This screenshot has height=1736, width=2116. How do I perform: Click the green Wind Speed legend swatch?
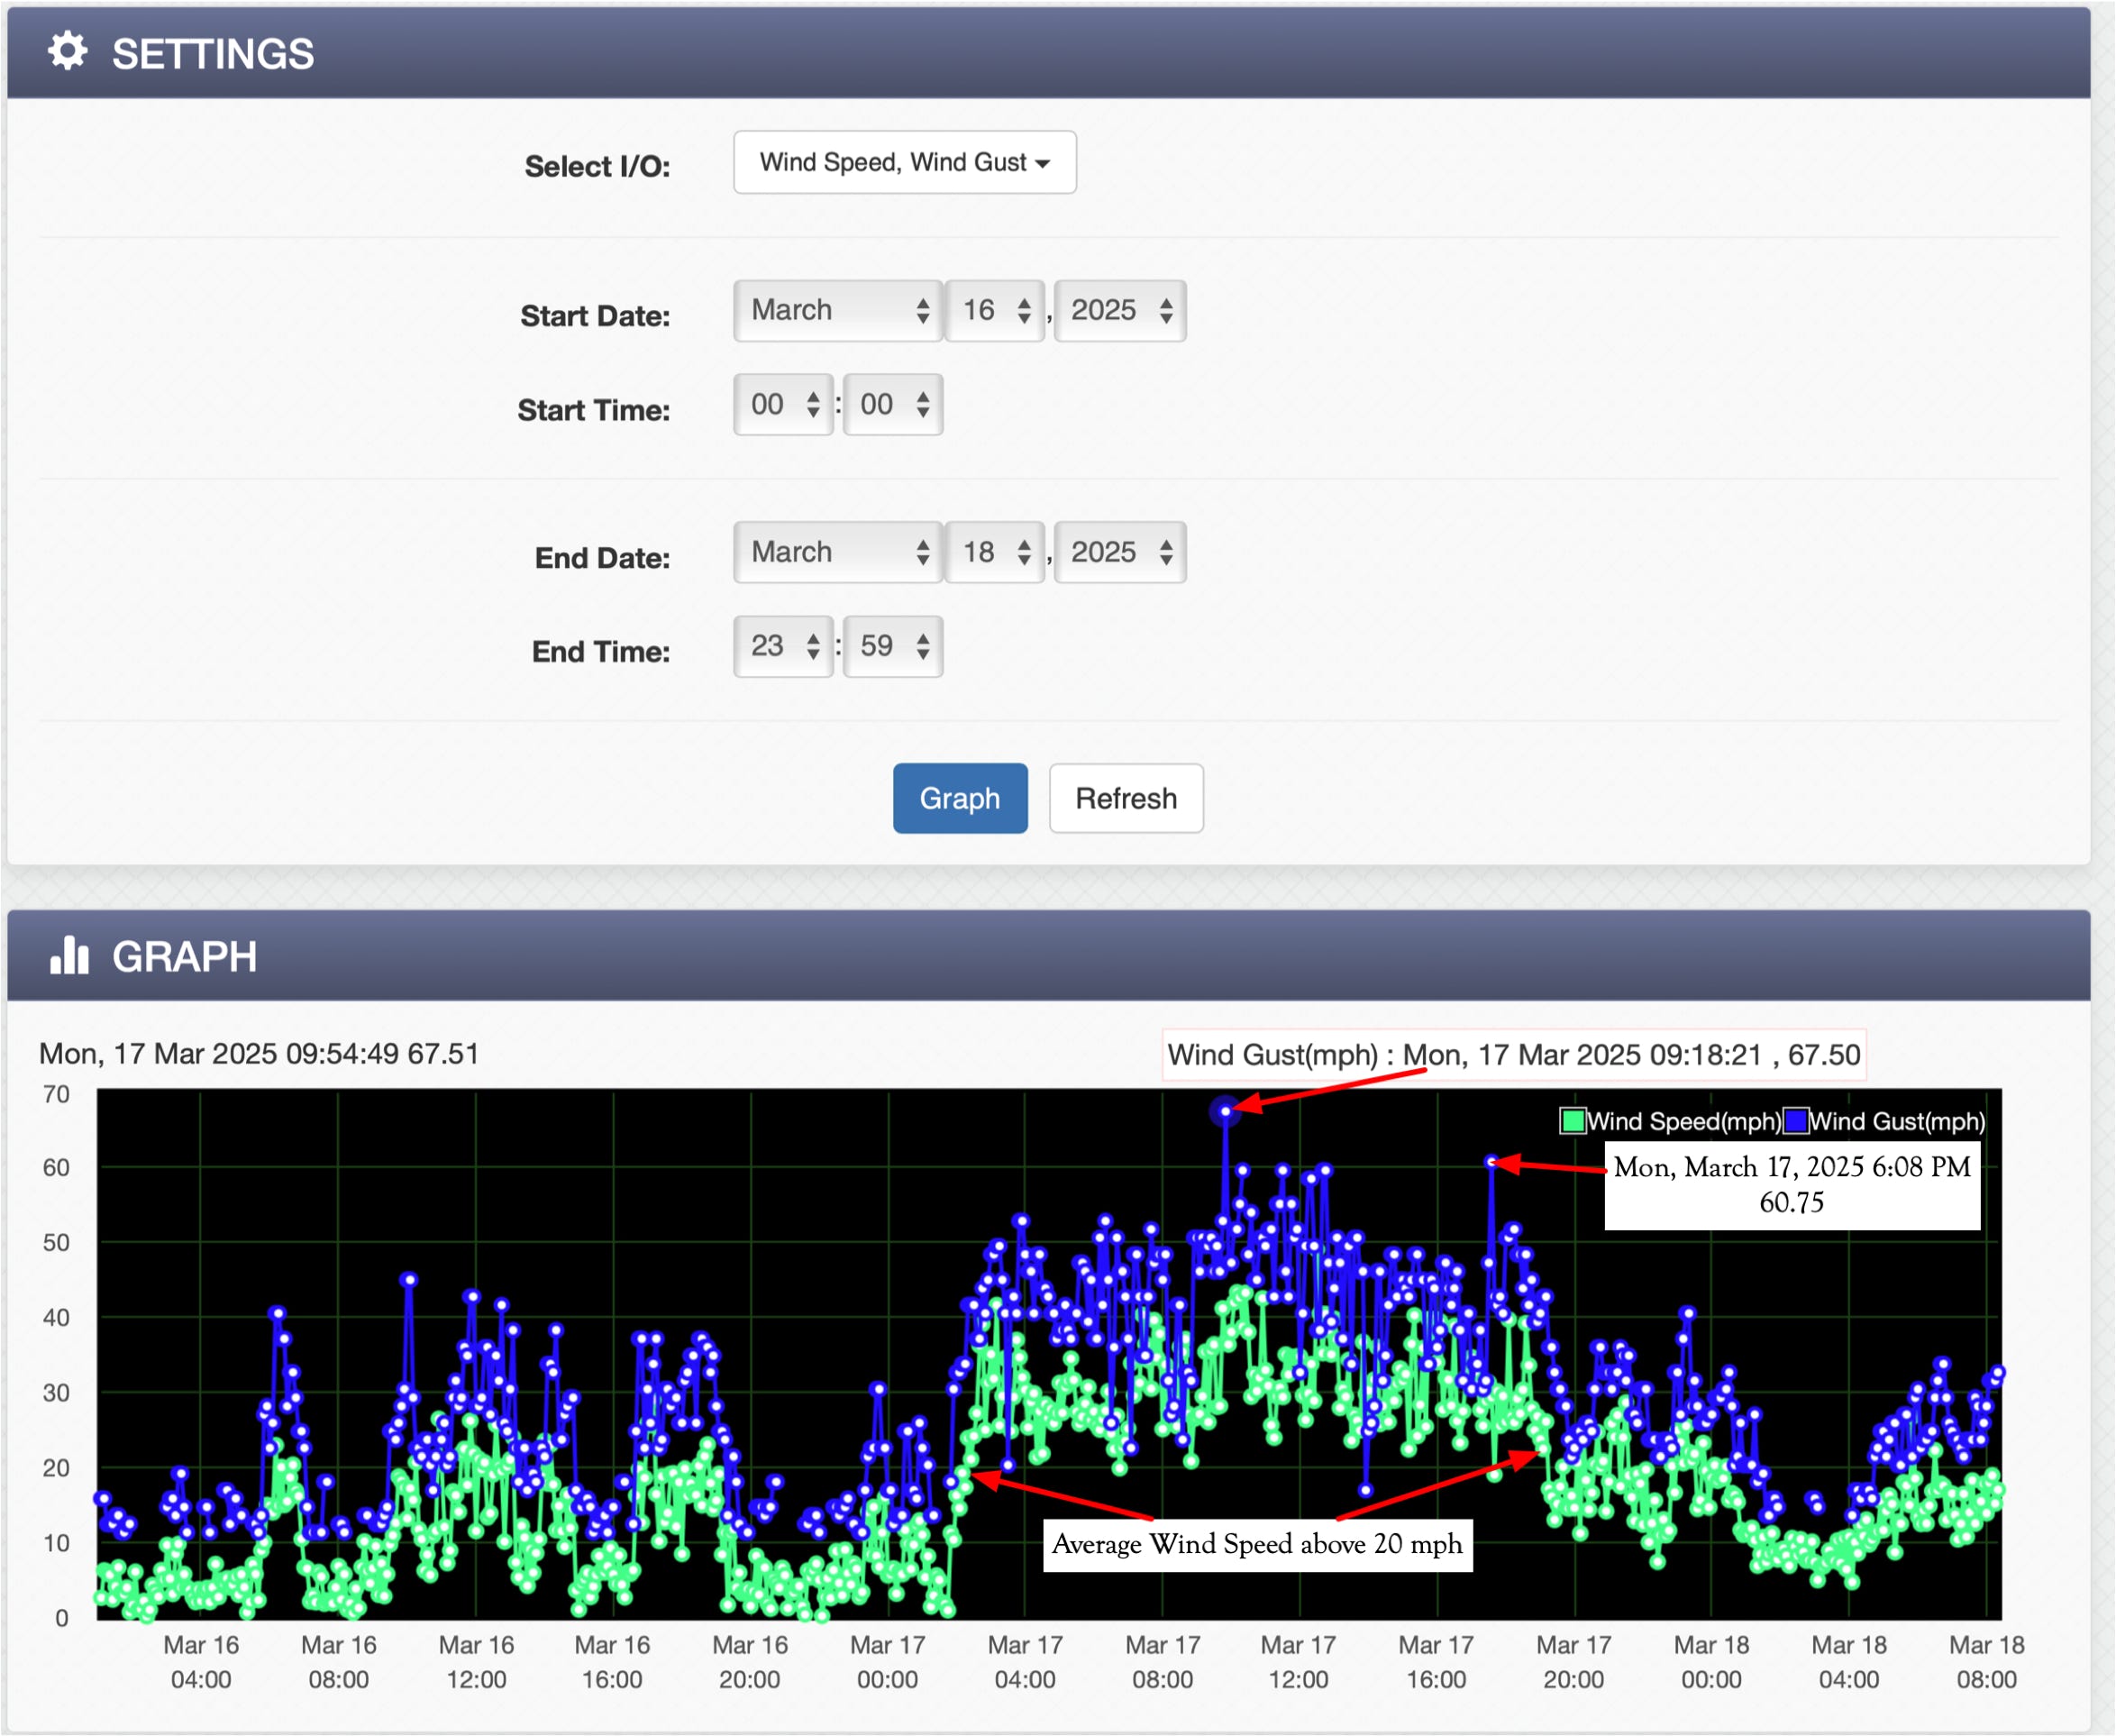tap(1572, 1121)
